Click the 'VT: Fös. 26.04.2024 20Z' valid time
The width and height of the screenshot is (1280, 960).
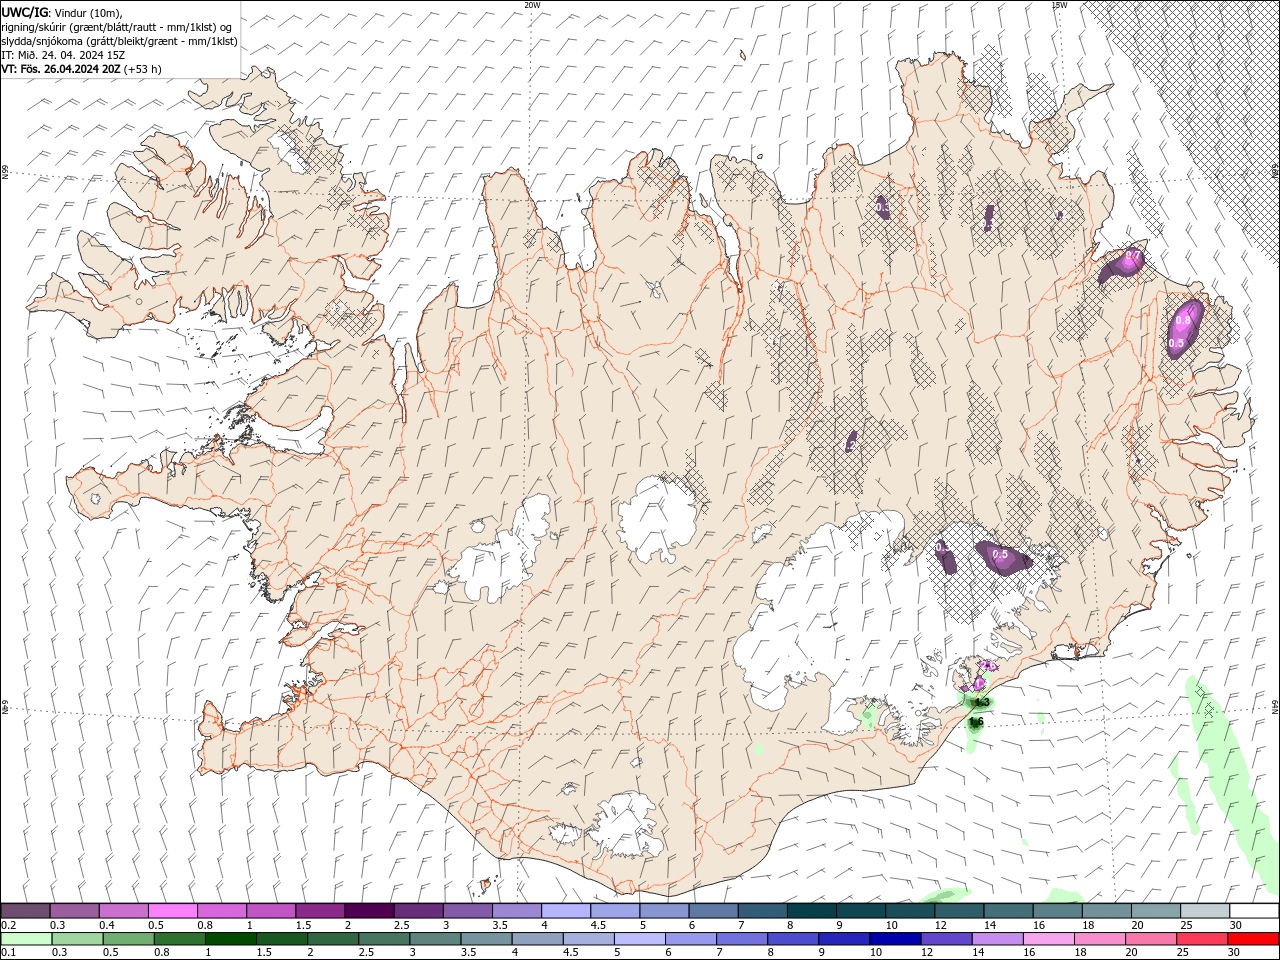(61, 69)
